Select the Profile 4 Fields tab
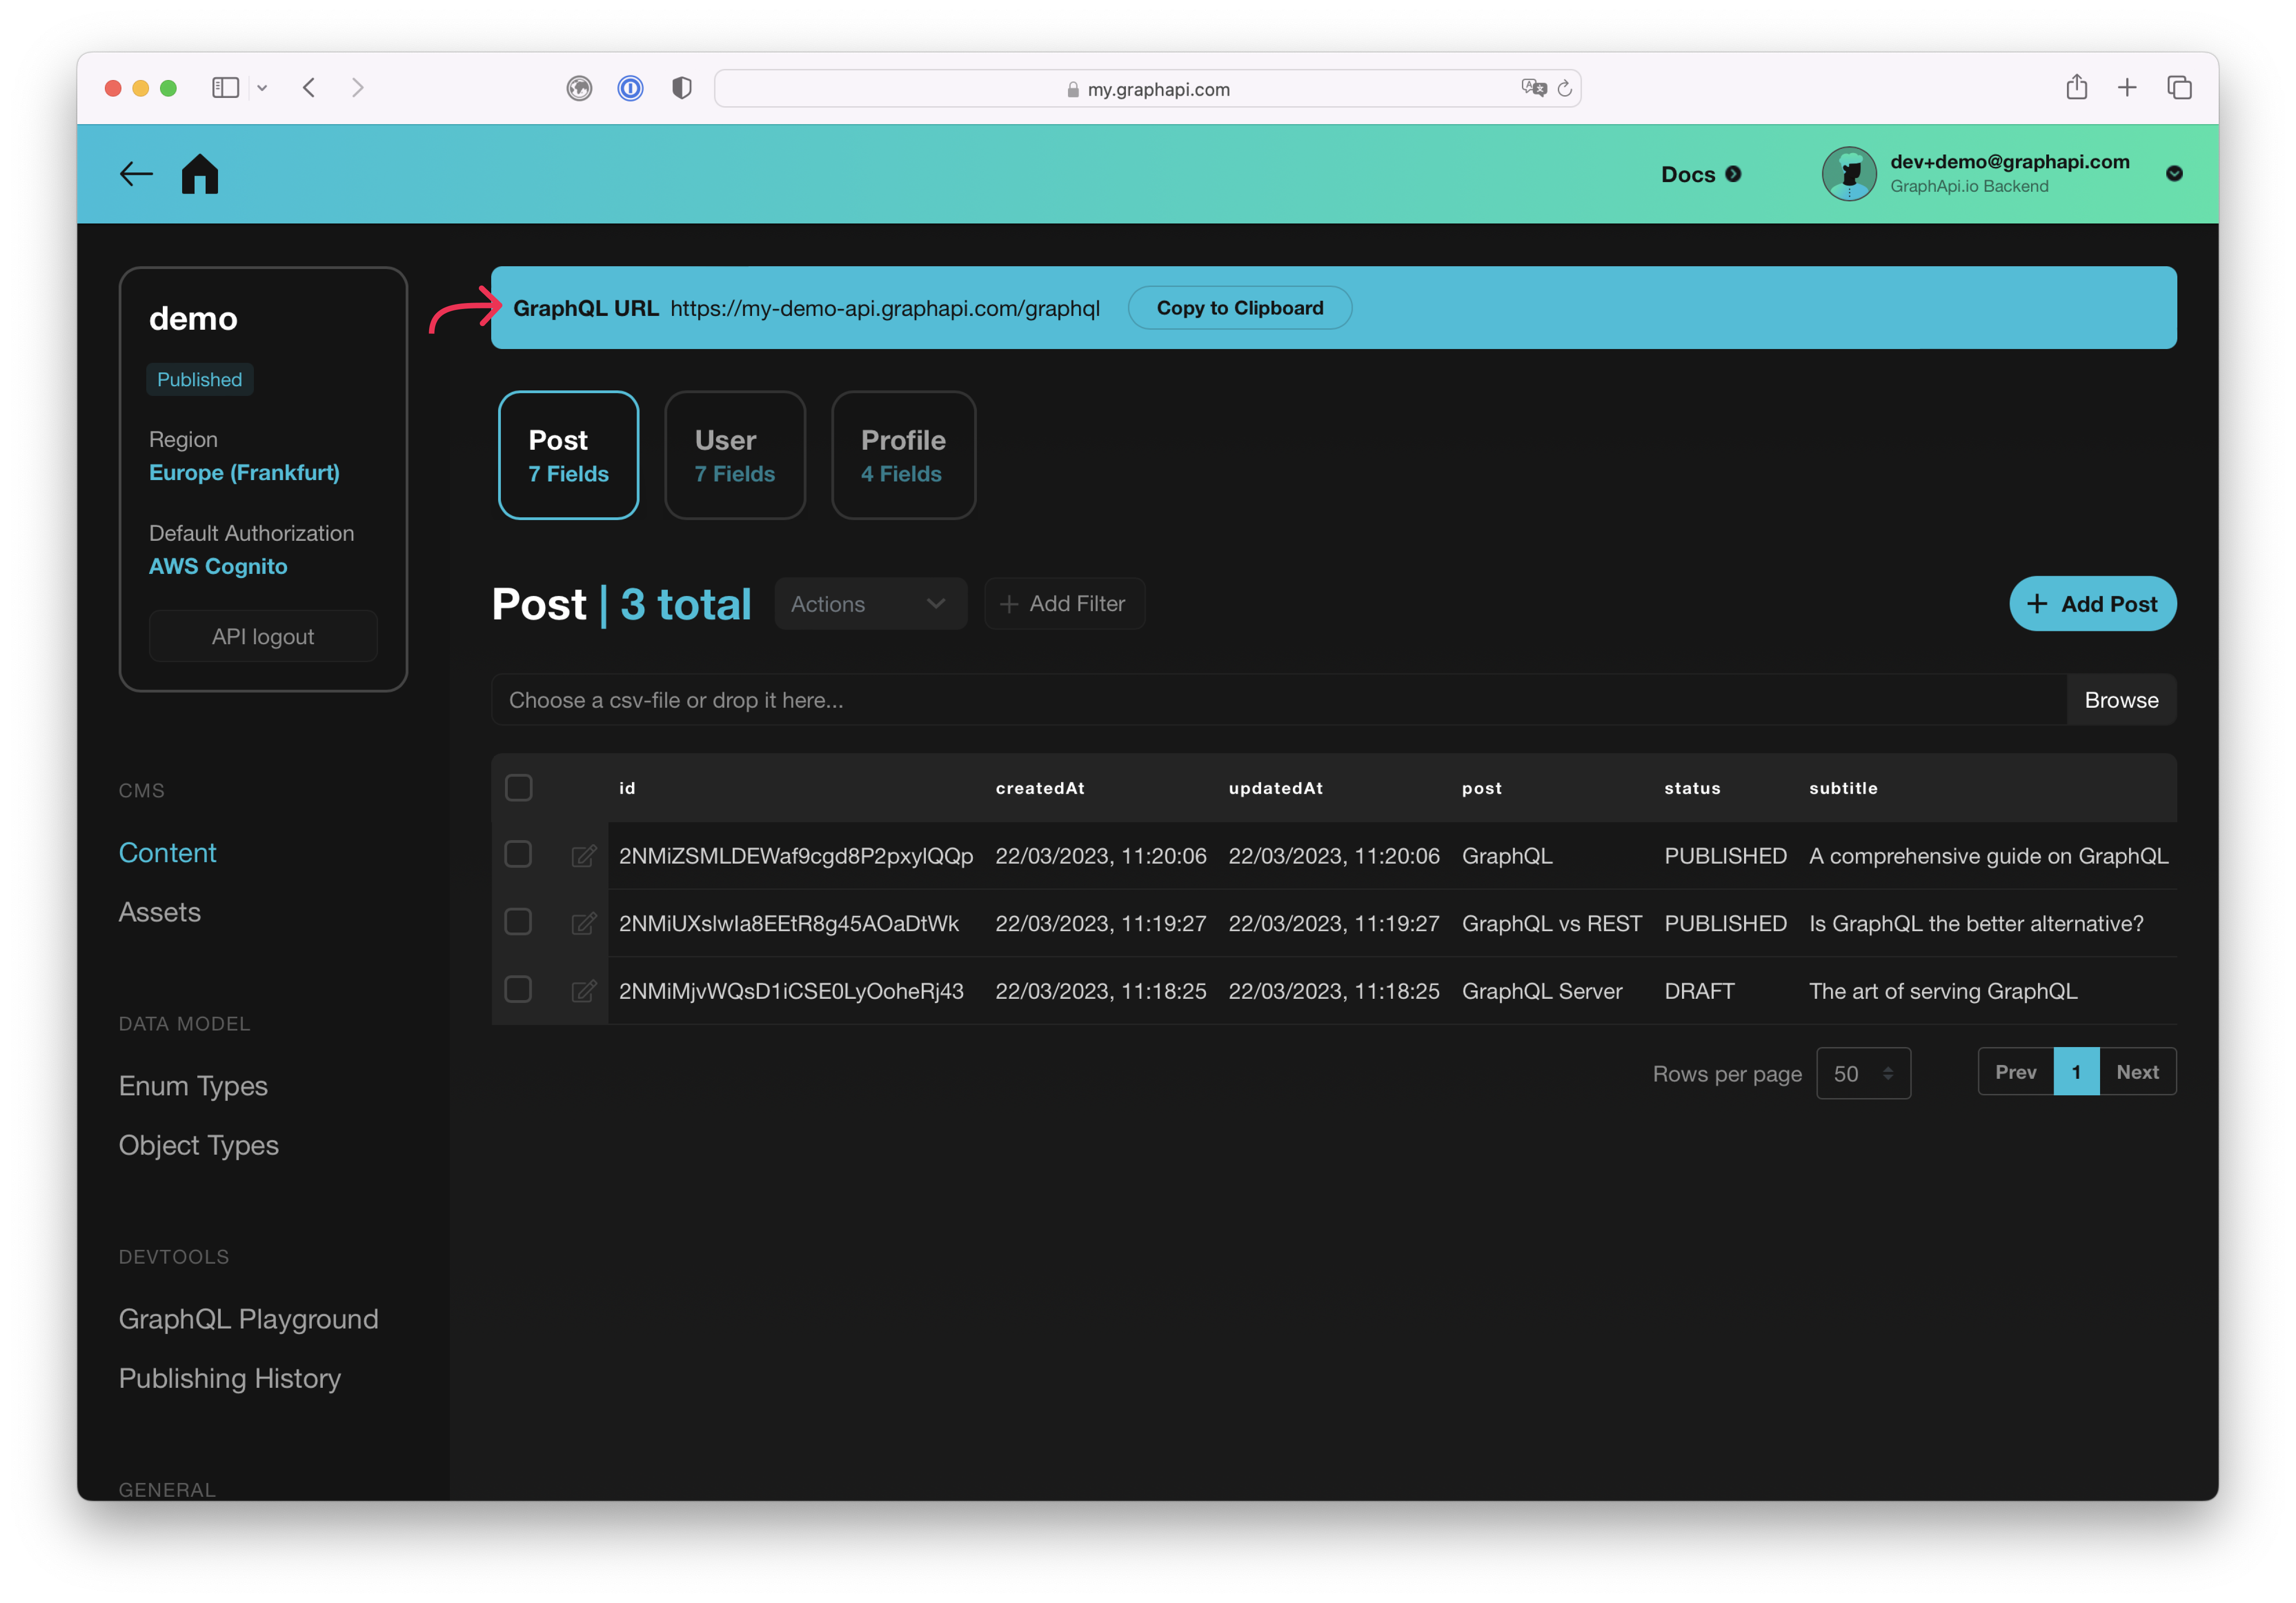The image size is (2296, 1603). point(903,455)
